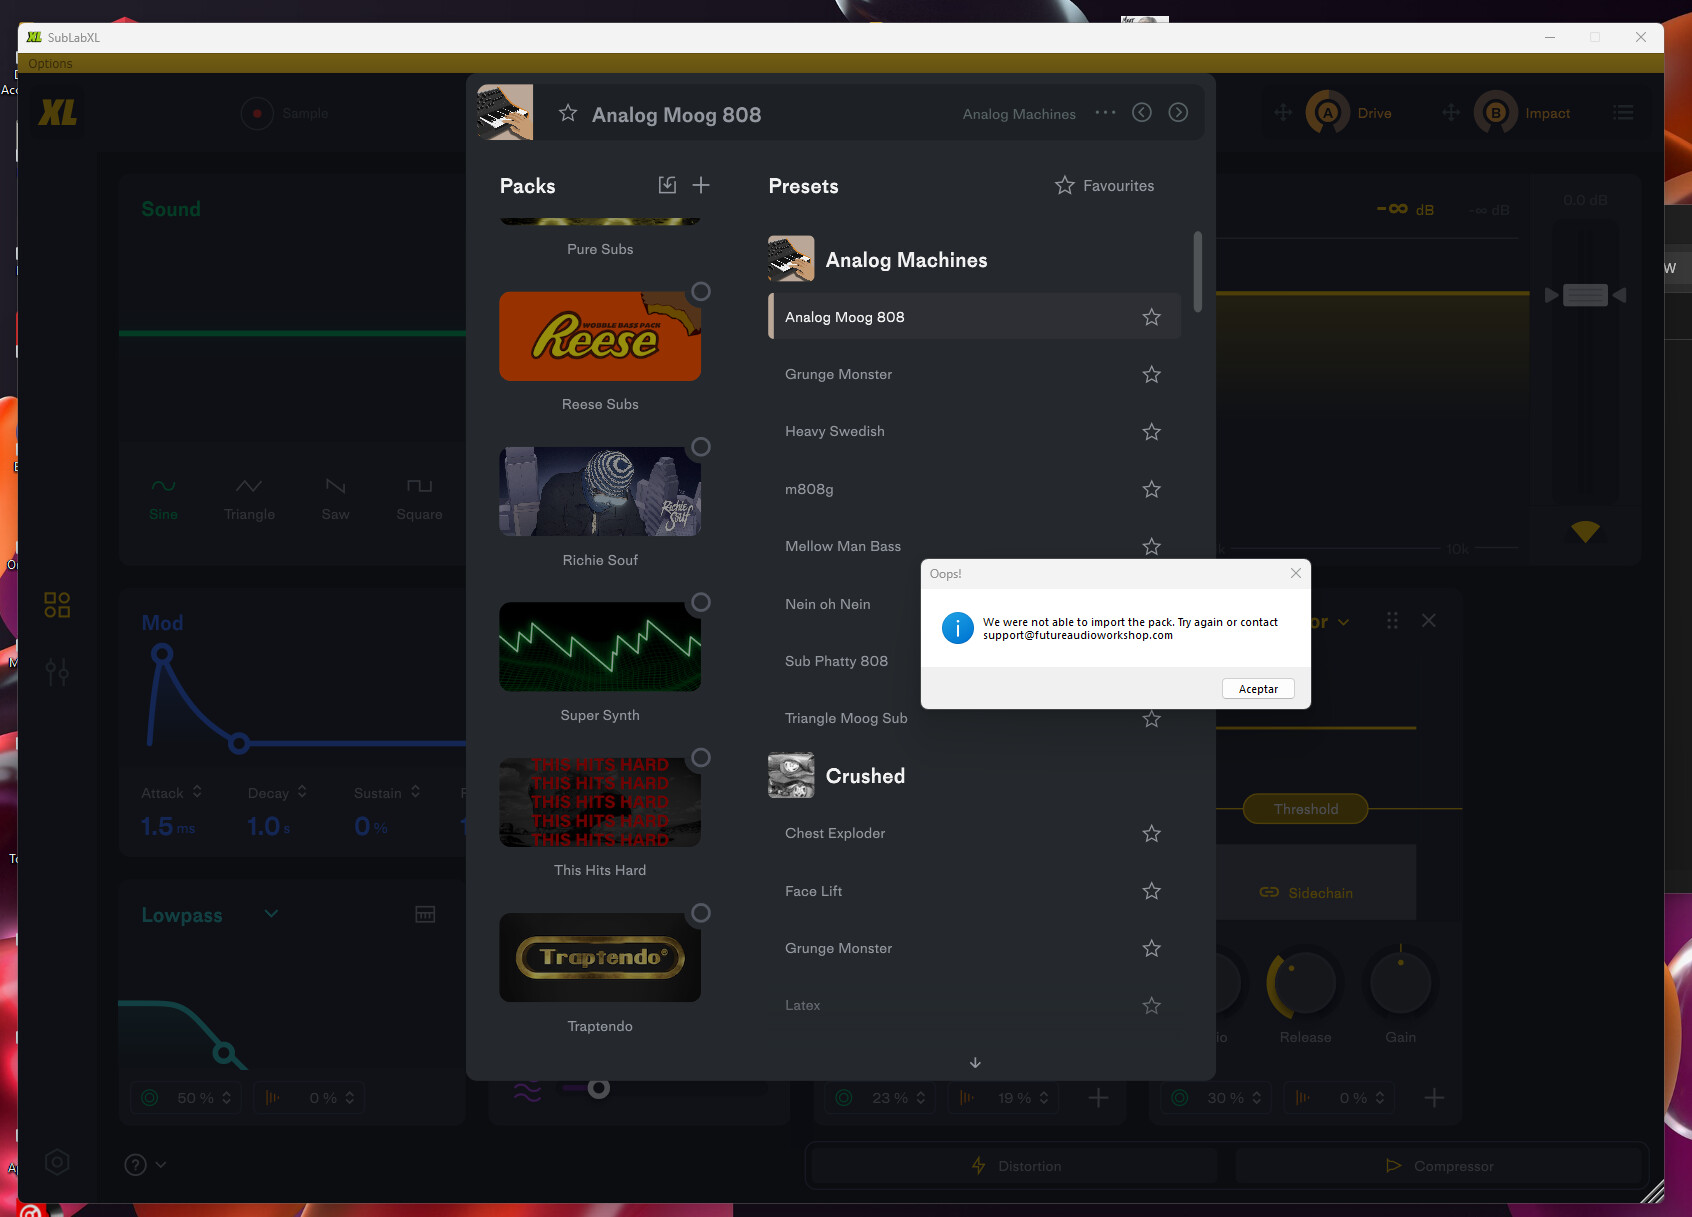Select the Square waveform
The height and width of the screenshot is (1217, 1692).
pyautogui.click(x=419, y=499)
